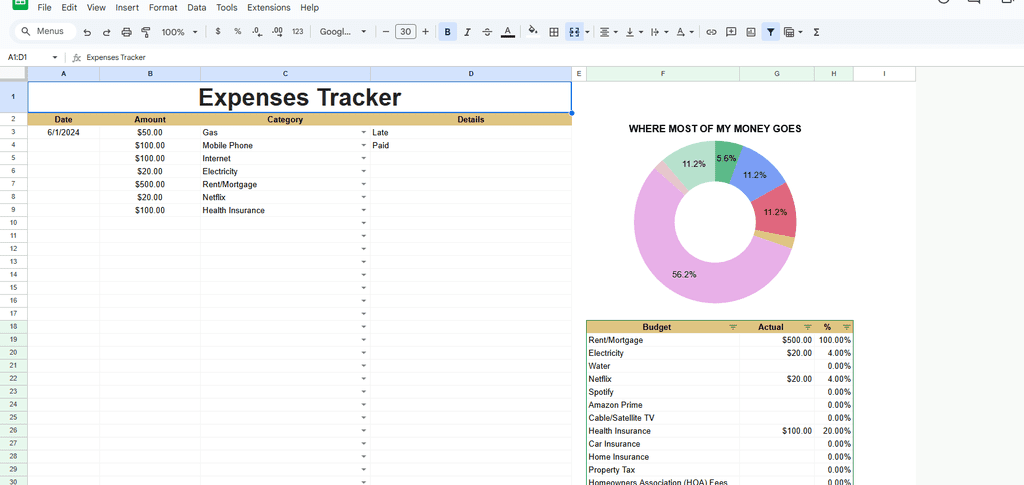Select the 6/1/2024 date cell
The image size is (1024, 485).
63,133
